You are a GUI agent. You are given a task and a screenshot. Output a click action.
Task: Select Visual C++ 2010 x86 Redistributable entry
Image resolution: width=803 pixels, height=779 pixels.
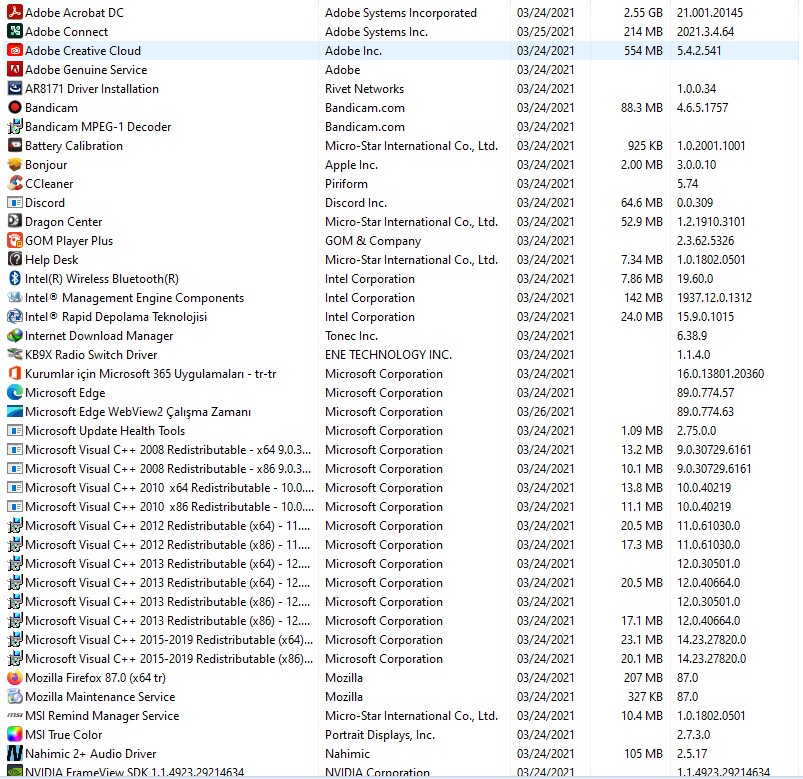pos(169,507)
